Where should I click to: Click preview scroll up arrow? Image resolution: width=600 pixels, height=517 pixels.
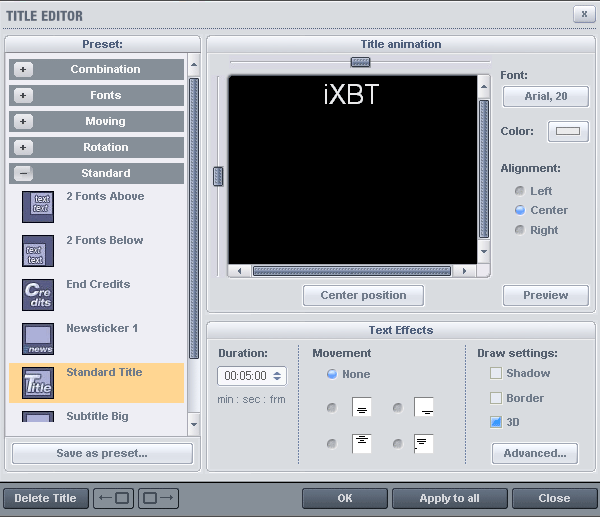coord(484,86)
